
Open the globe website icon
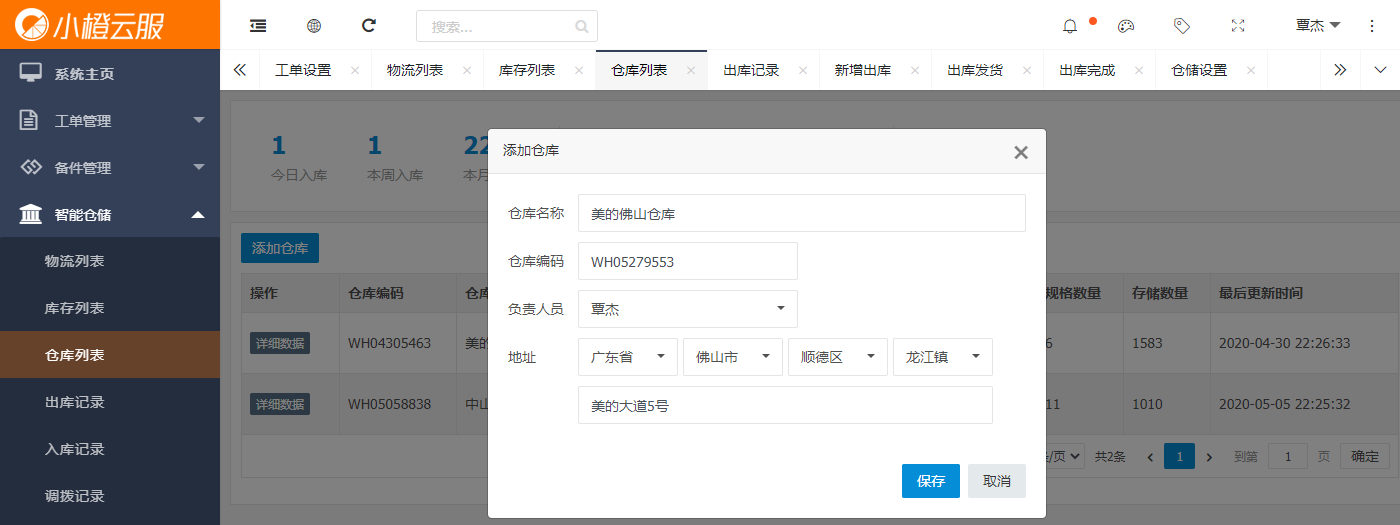pos(314,25)
